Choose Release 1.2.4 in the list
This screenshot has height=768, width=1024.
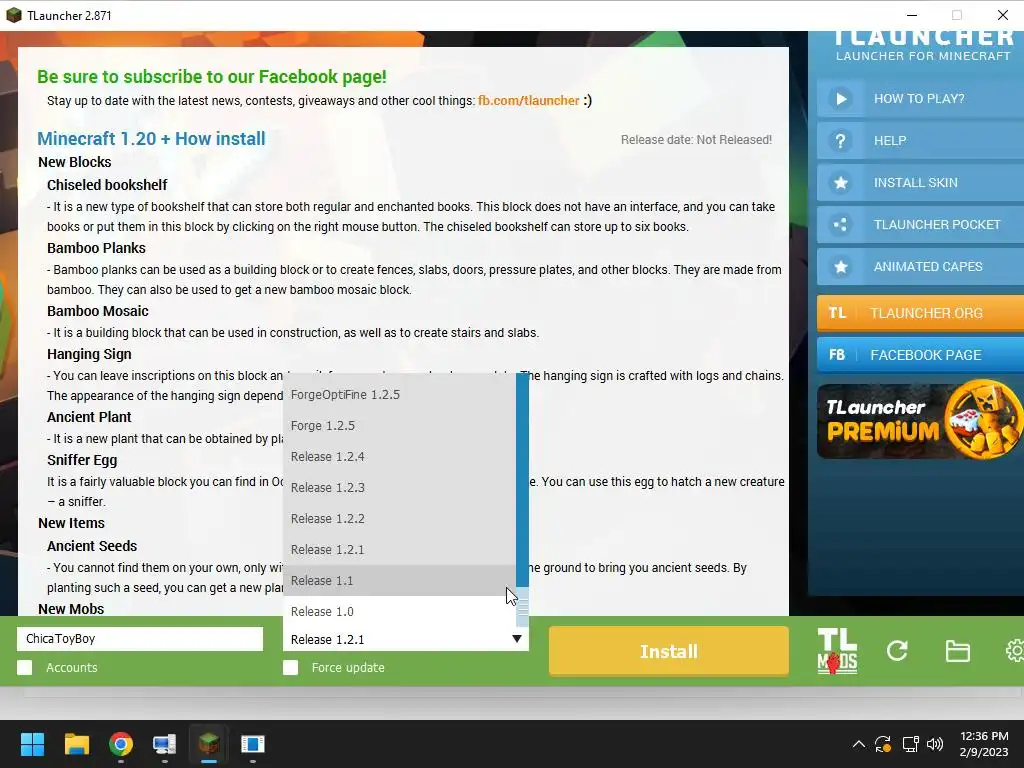click(399, 456)
